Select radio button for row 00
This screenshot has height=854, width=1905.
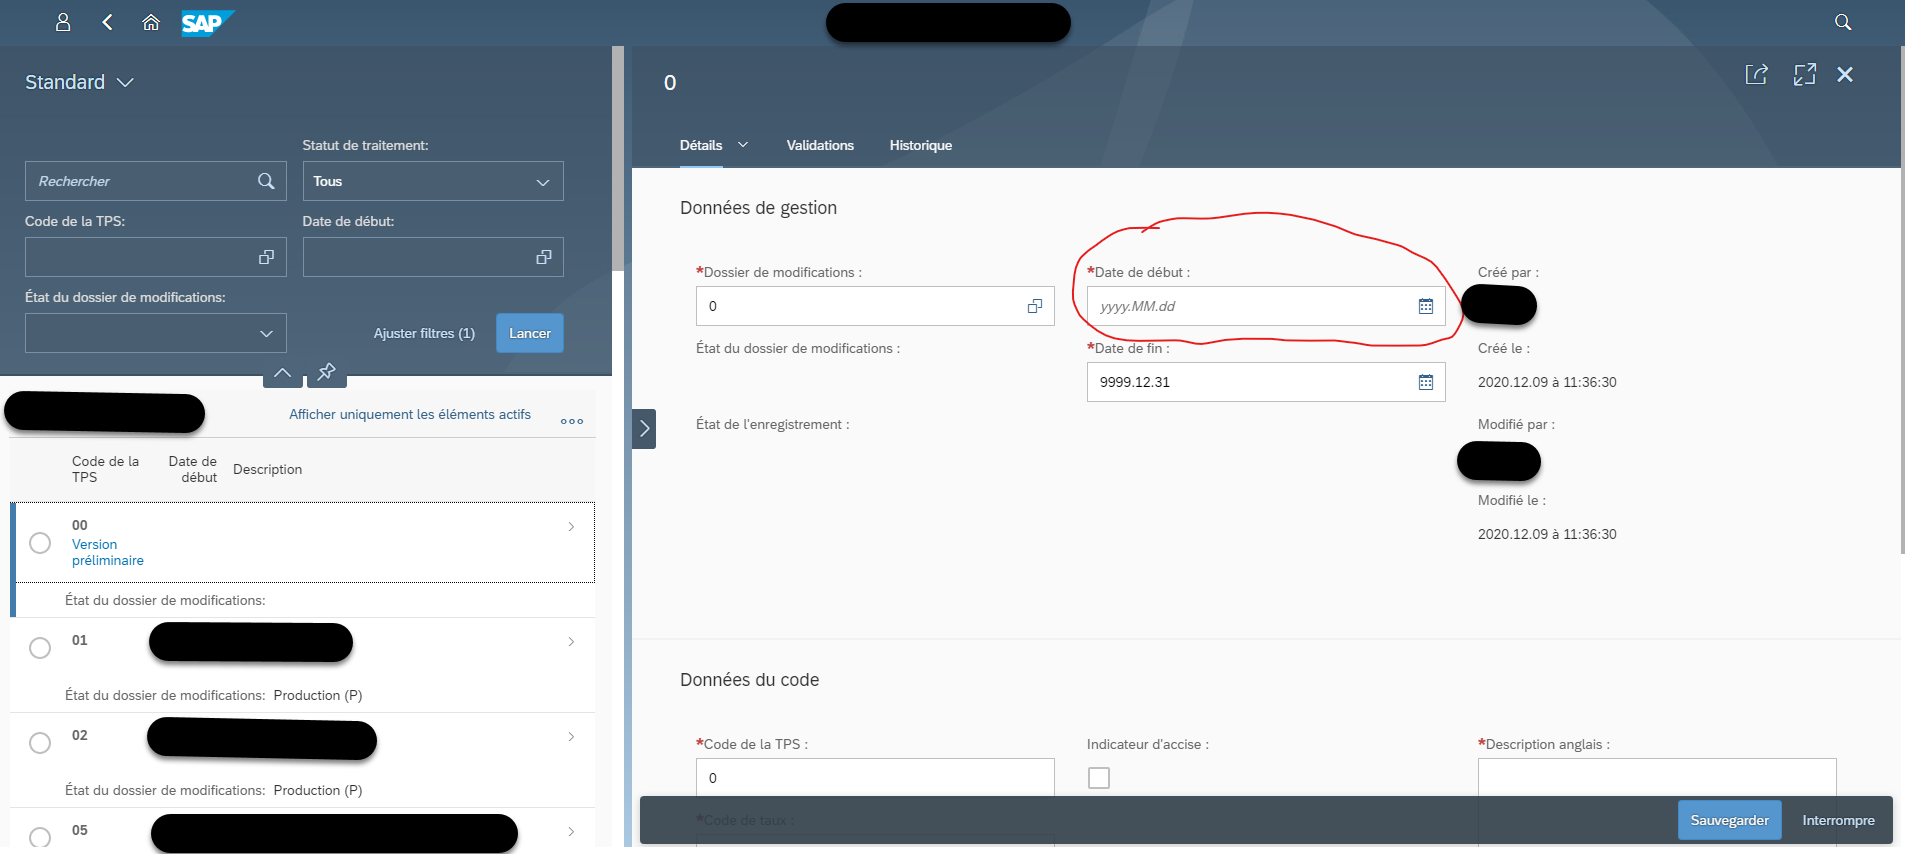coord(40,543)
